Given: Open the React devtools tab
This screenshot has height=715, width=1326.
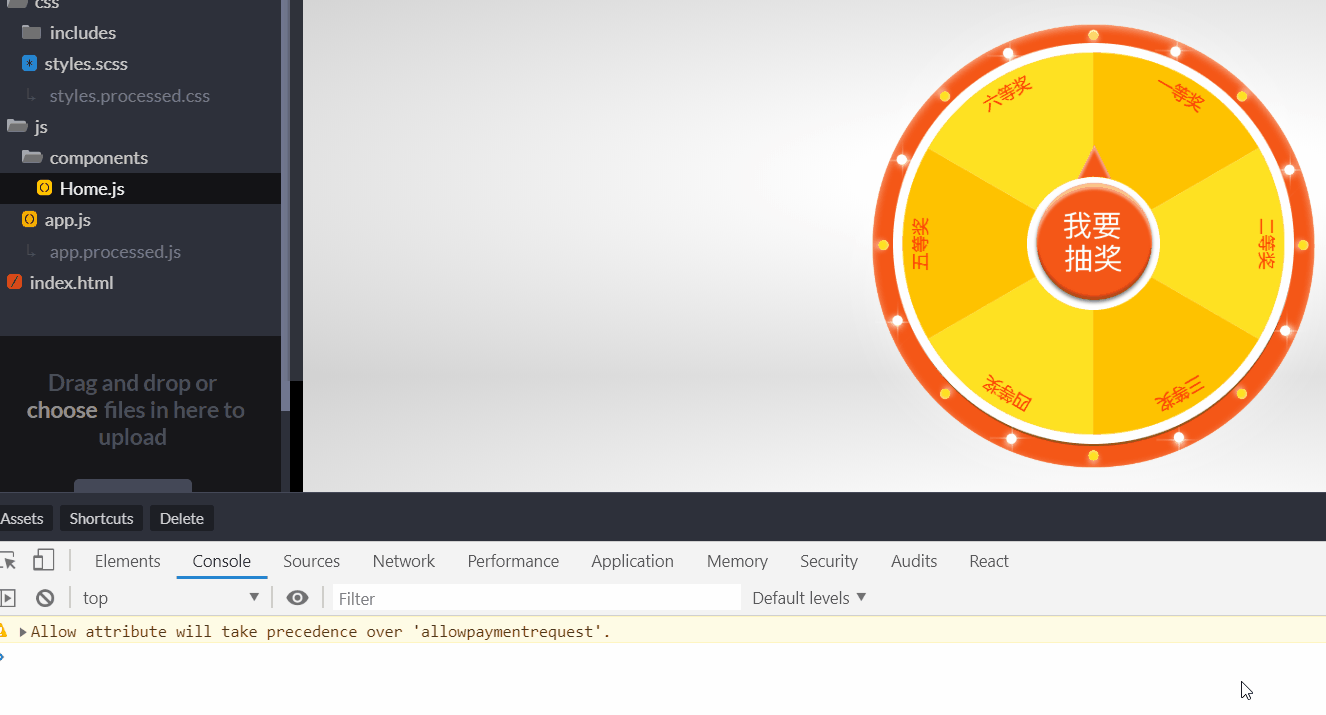Looking at the screenshot, I should point(988,561).
